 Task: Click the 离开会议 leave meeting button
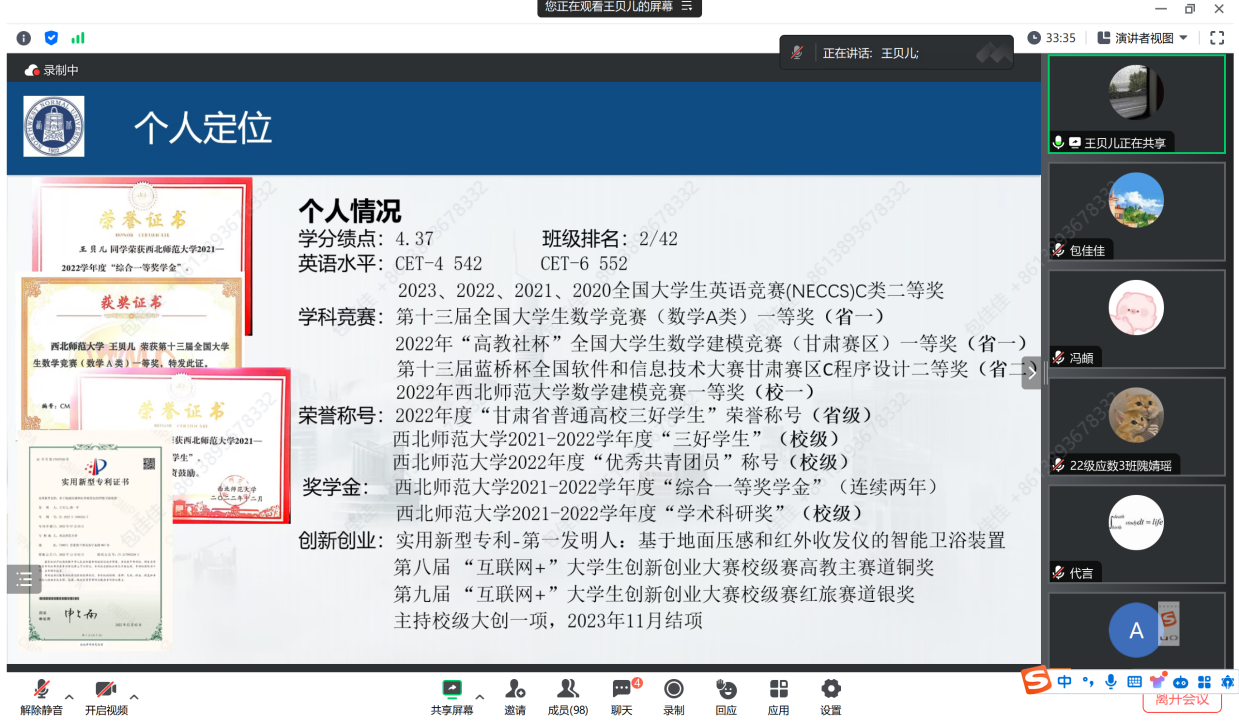click(1182, 699)
